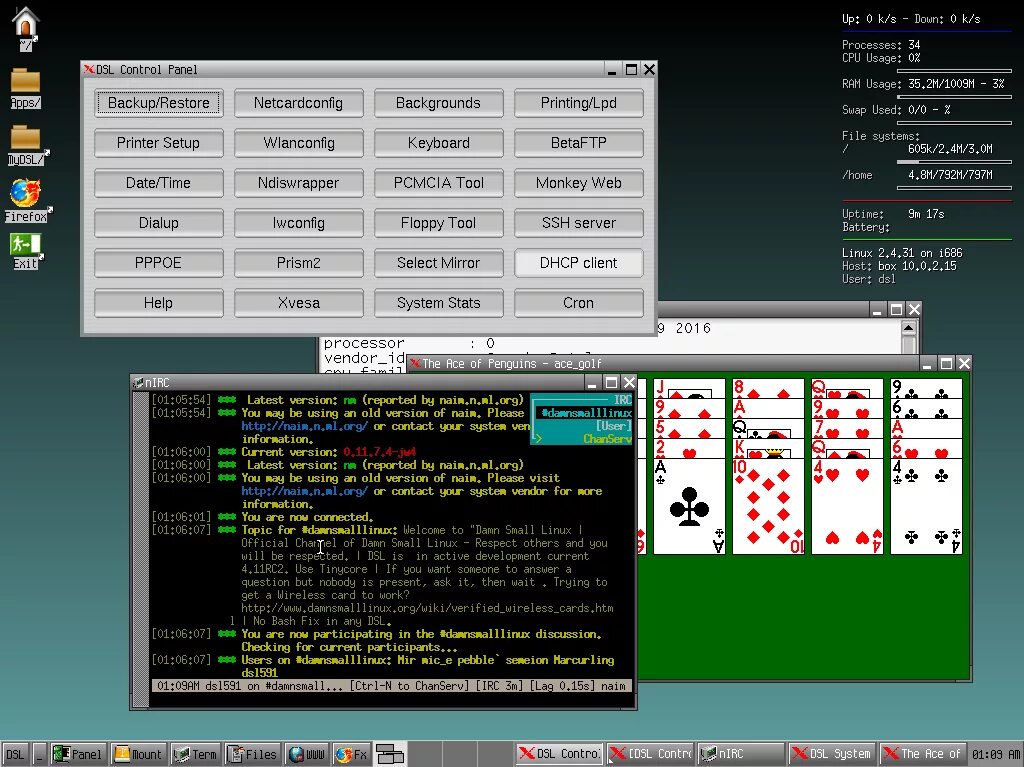This screenshot has width=1024, height=767.
Task: Open Keyboard settings
Action: pos(438,142)
